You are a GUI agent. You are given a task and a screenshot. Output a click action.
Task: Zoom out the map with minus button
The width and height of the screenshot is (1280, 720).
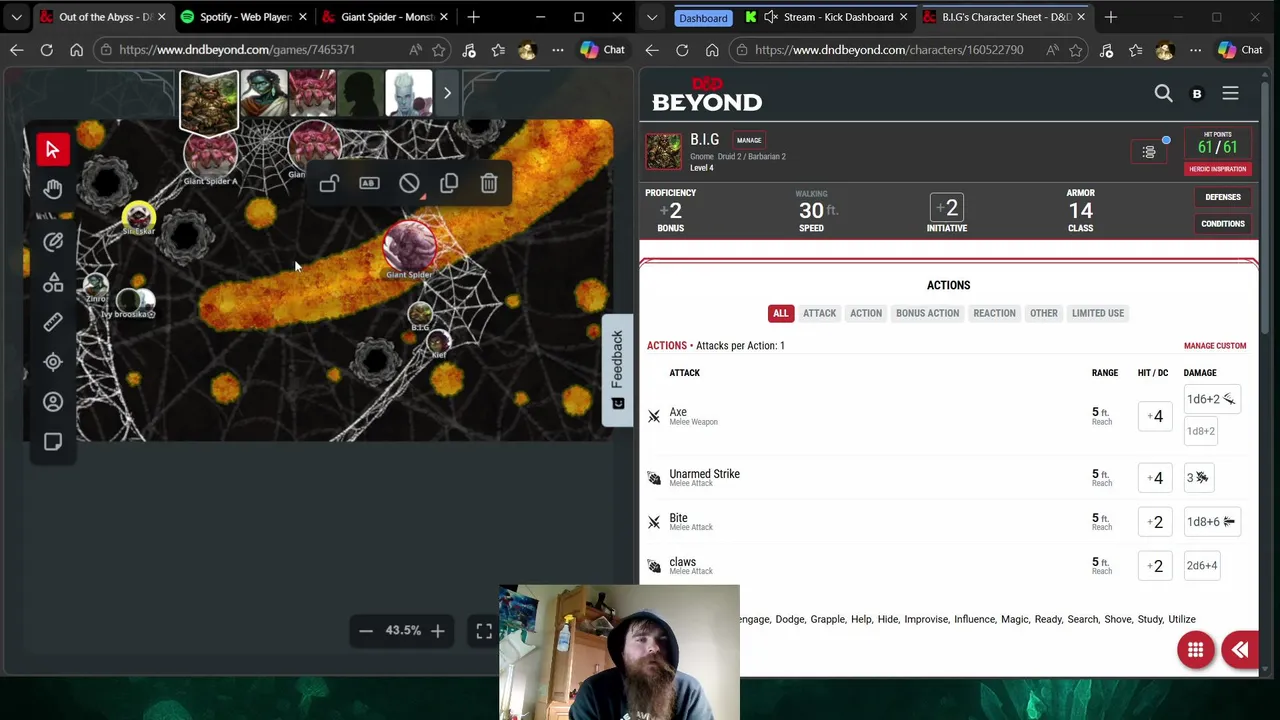(366, 630)
